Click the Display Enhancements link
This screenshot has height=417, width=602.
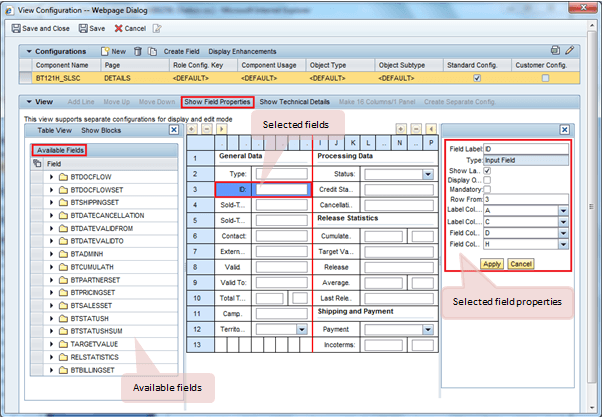243,50
